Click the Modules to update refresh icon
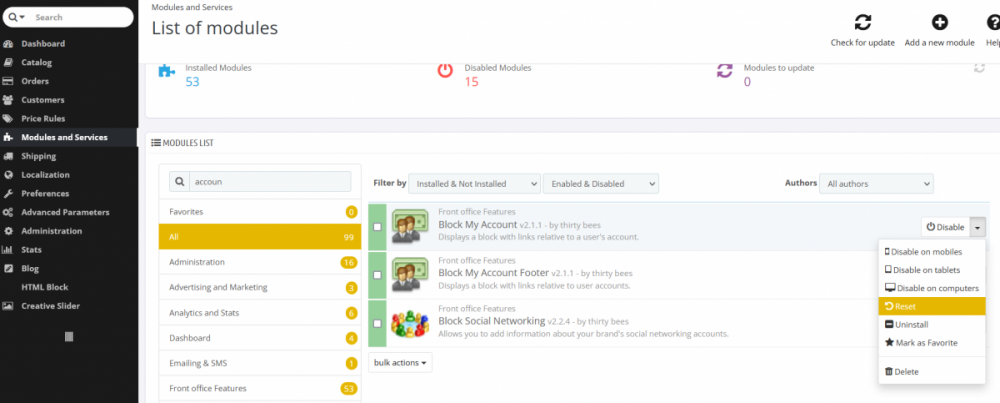The height and width of the screenshot is (403, 1000). coord(725,71)
